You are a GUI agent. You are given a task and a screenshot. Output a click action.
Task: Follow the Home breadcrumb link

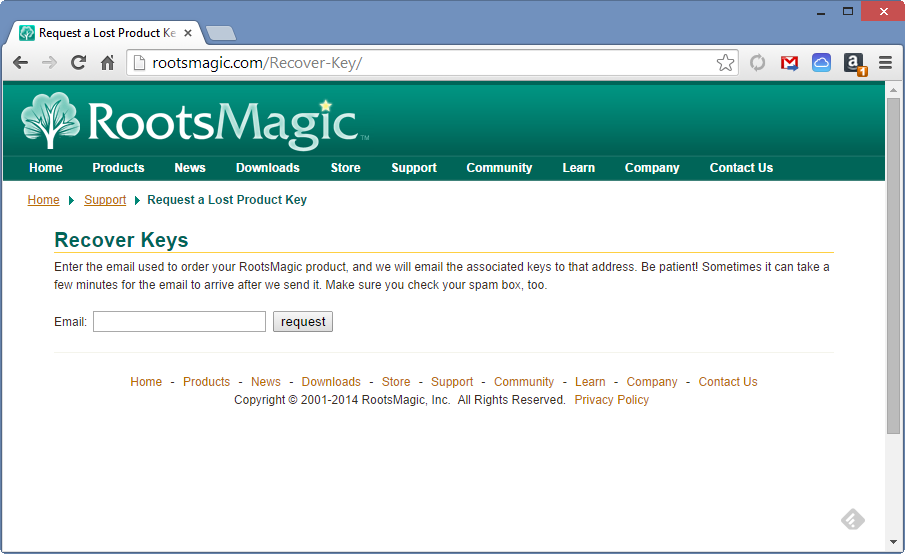pos(43,200)
